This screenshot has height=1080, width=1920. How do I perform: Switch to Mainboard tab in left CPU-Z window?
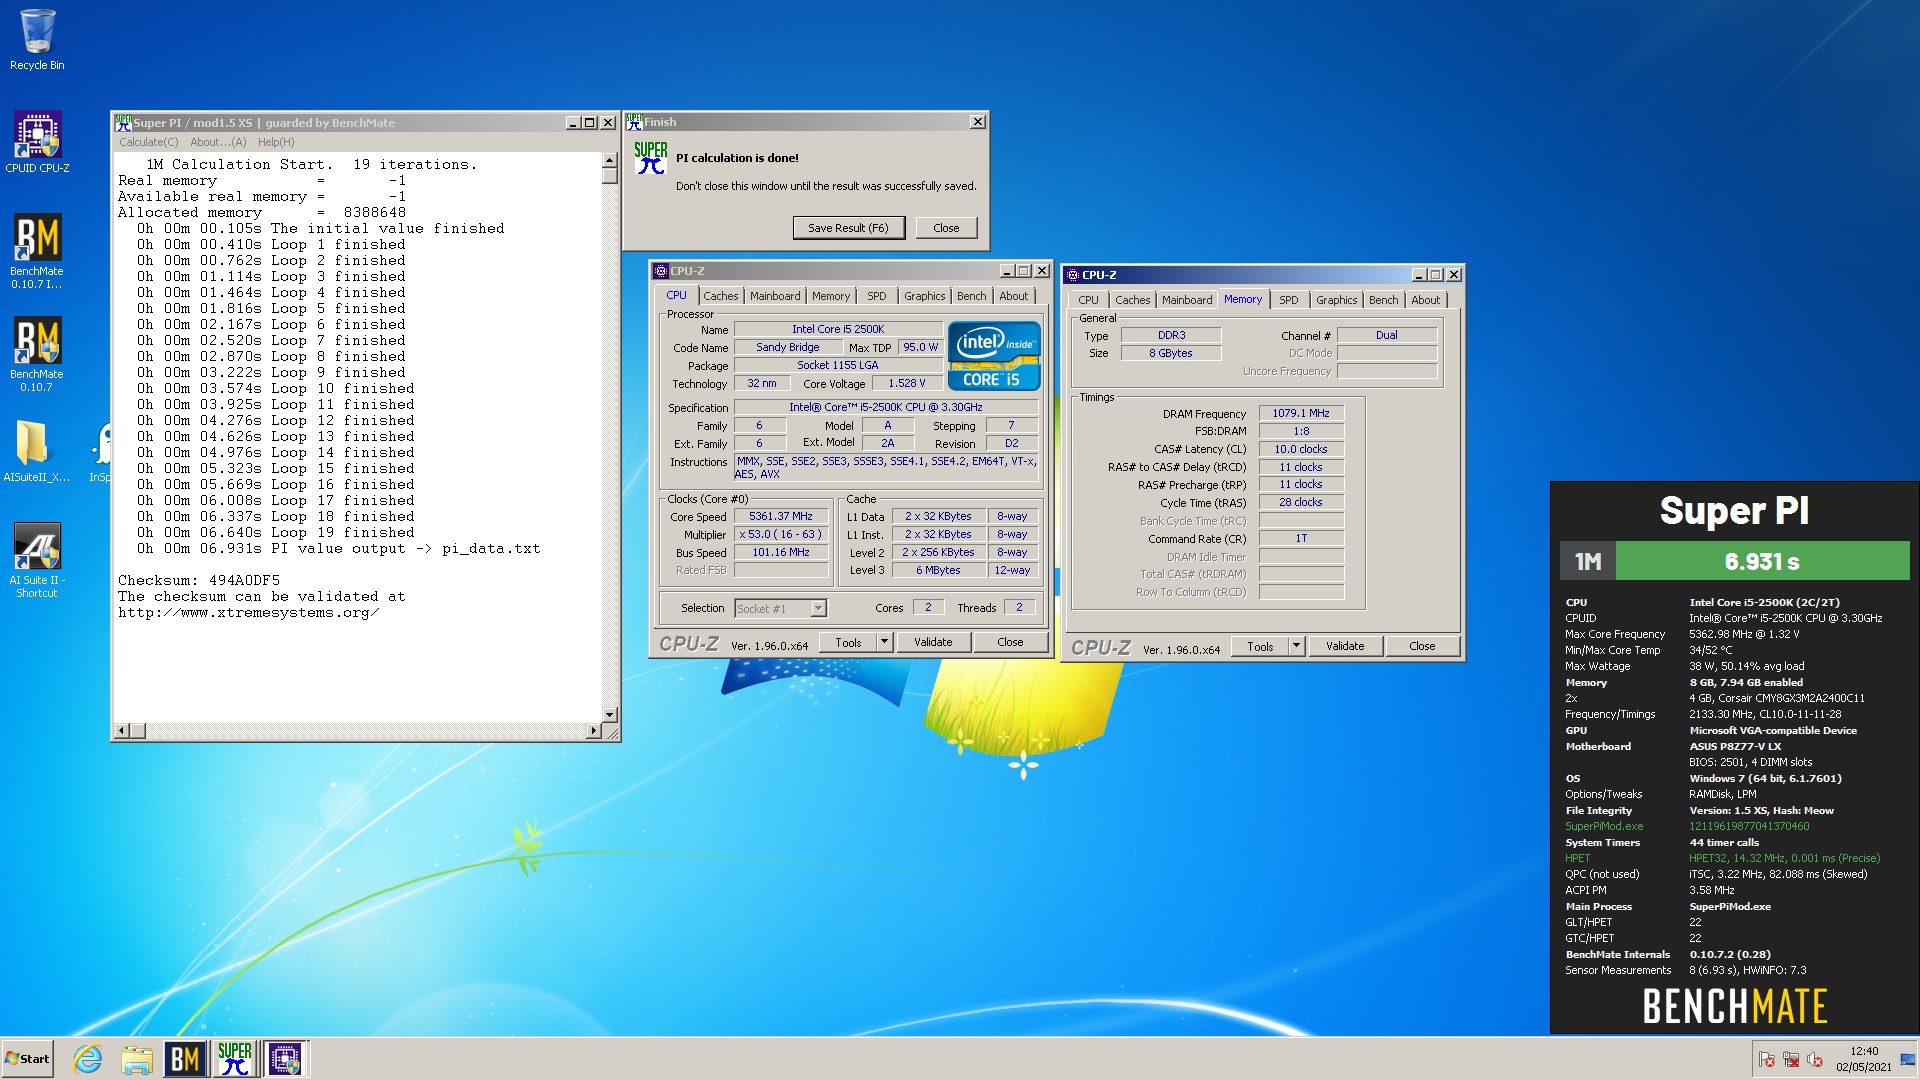775,296
